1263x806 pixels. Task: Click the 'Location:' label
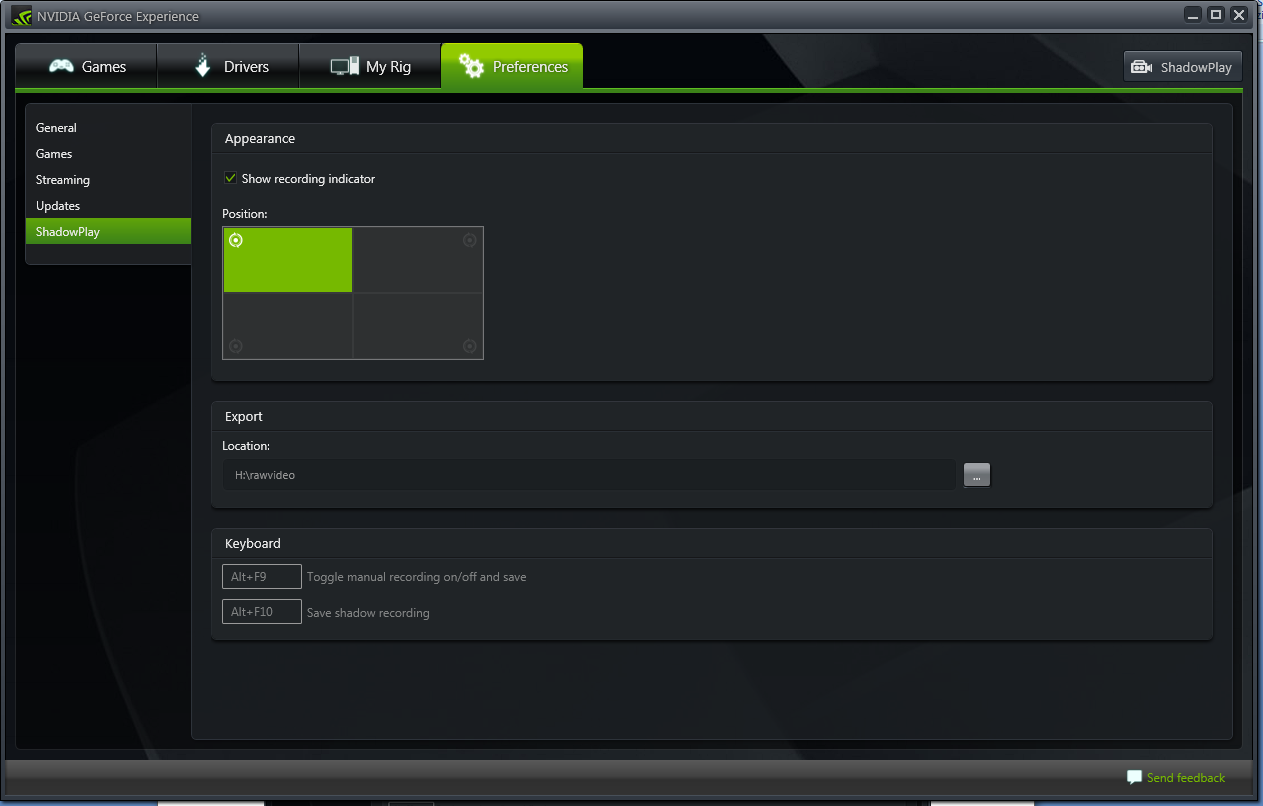pos(246,446)
